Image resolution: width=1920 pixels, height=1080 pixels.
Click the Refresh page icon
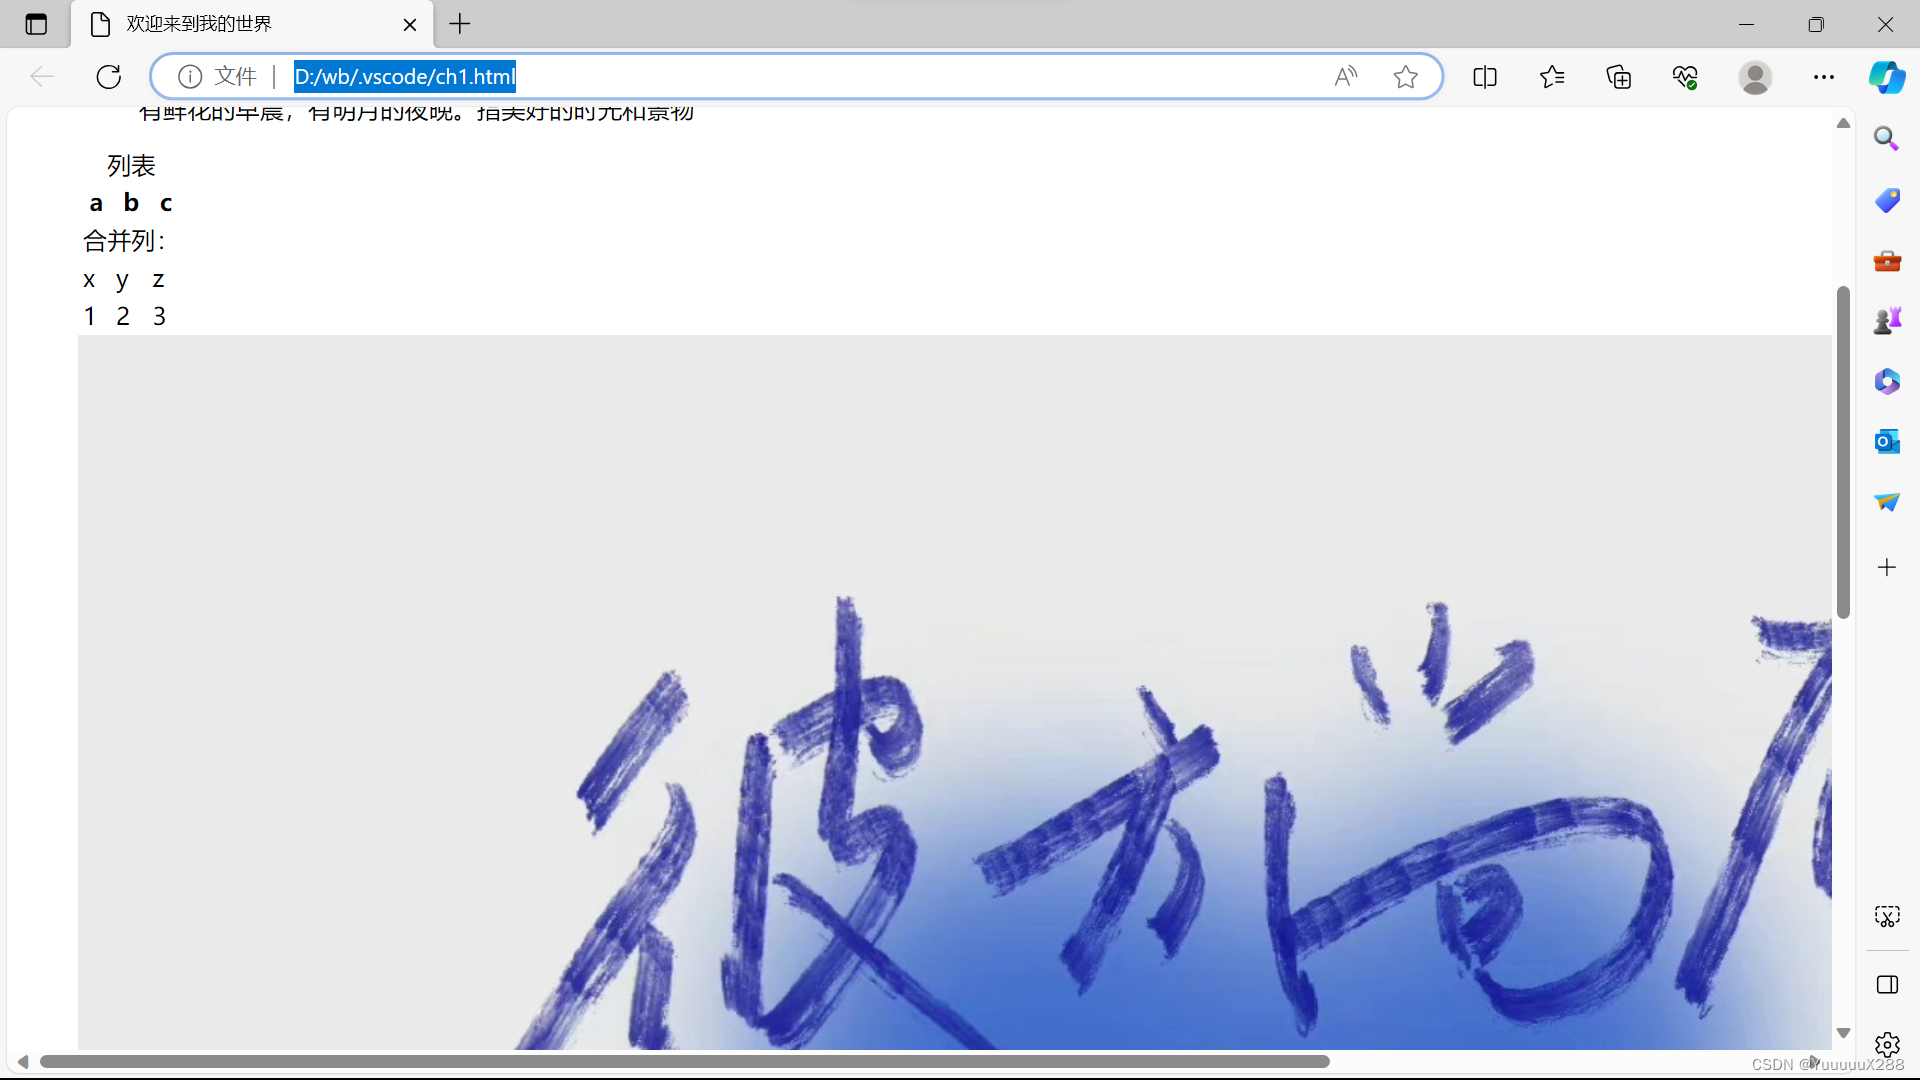point(109,77)
